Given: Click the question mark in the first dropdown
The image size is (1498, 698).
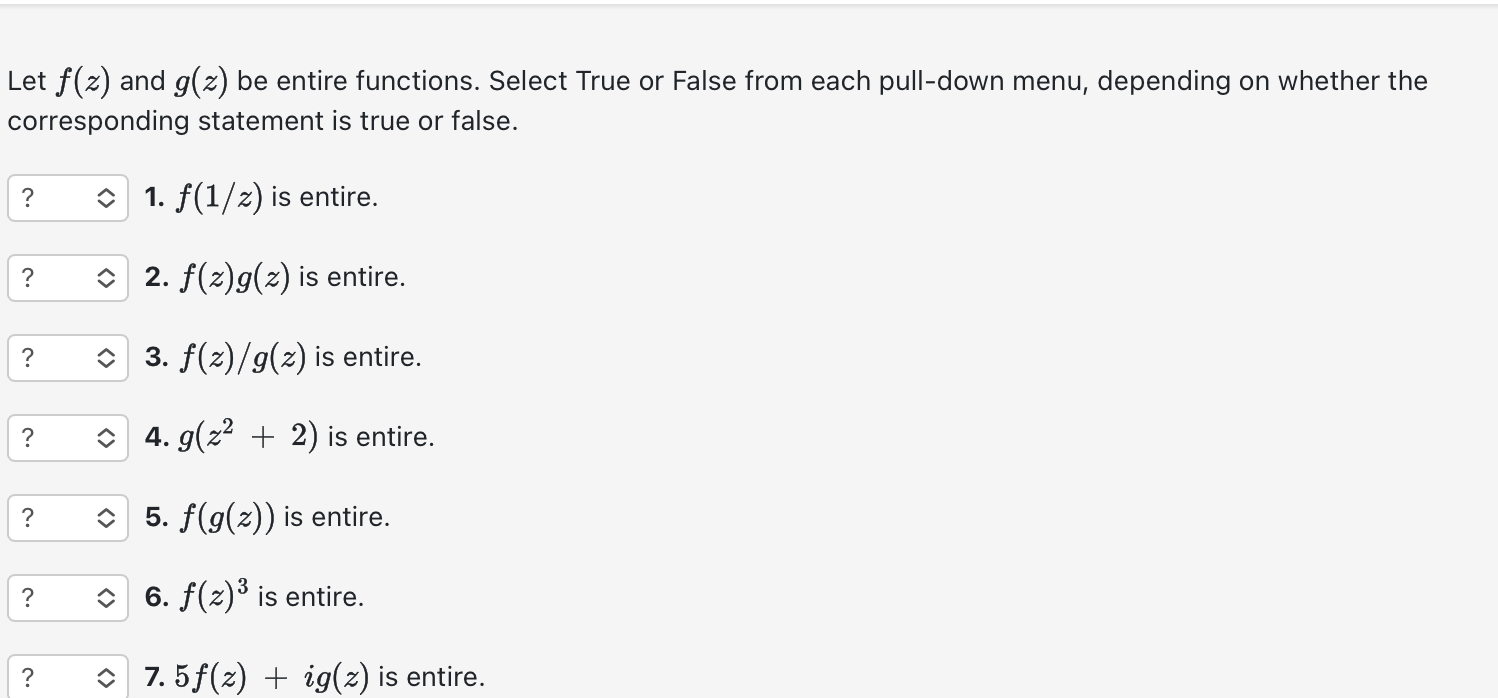Looking at the screenshot, I should (x=25, y=197).
